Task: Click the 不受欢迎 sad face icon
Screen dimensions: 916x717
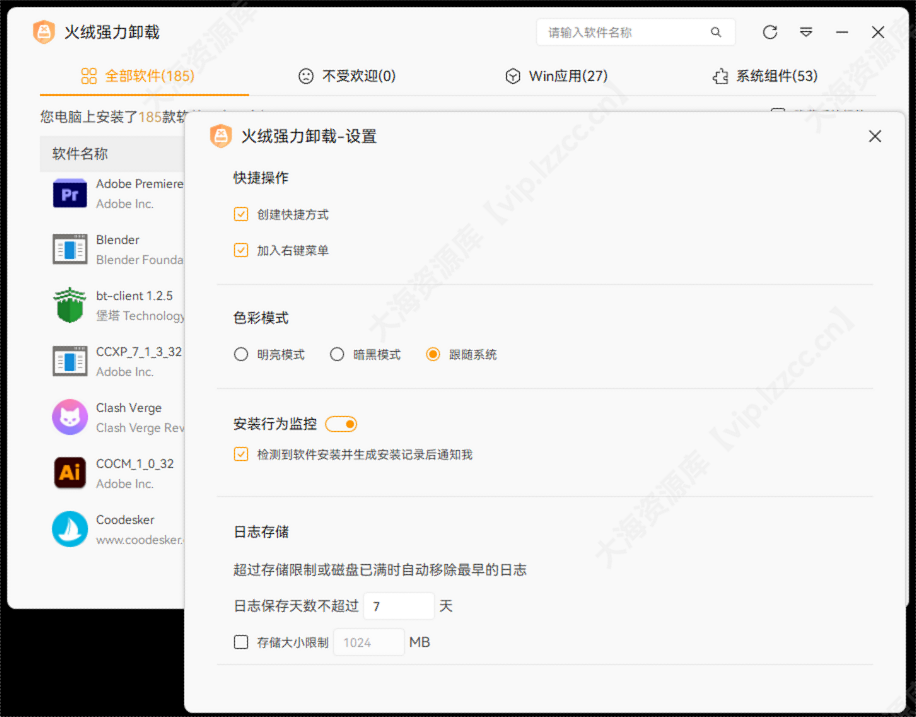Action: point(306,76)
